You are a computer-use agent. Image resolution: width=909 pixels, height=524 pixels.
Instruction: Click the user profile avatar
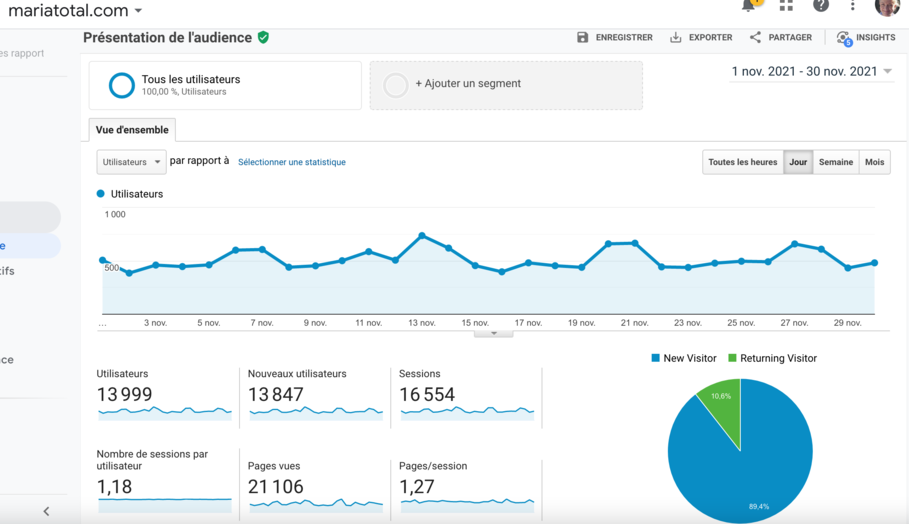tap(886, 7)
